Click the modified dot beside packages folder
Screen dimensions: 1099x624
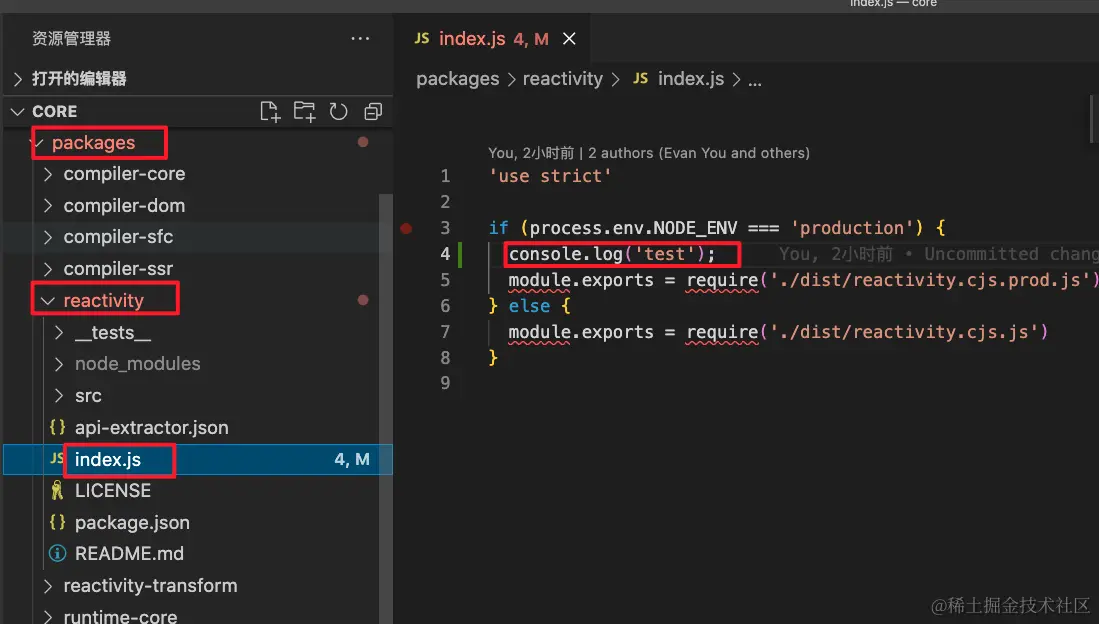(x=363, y=142)
